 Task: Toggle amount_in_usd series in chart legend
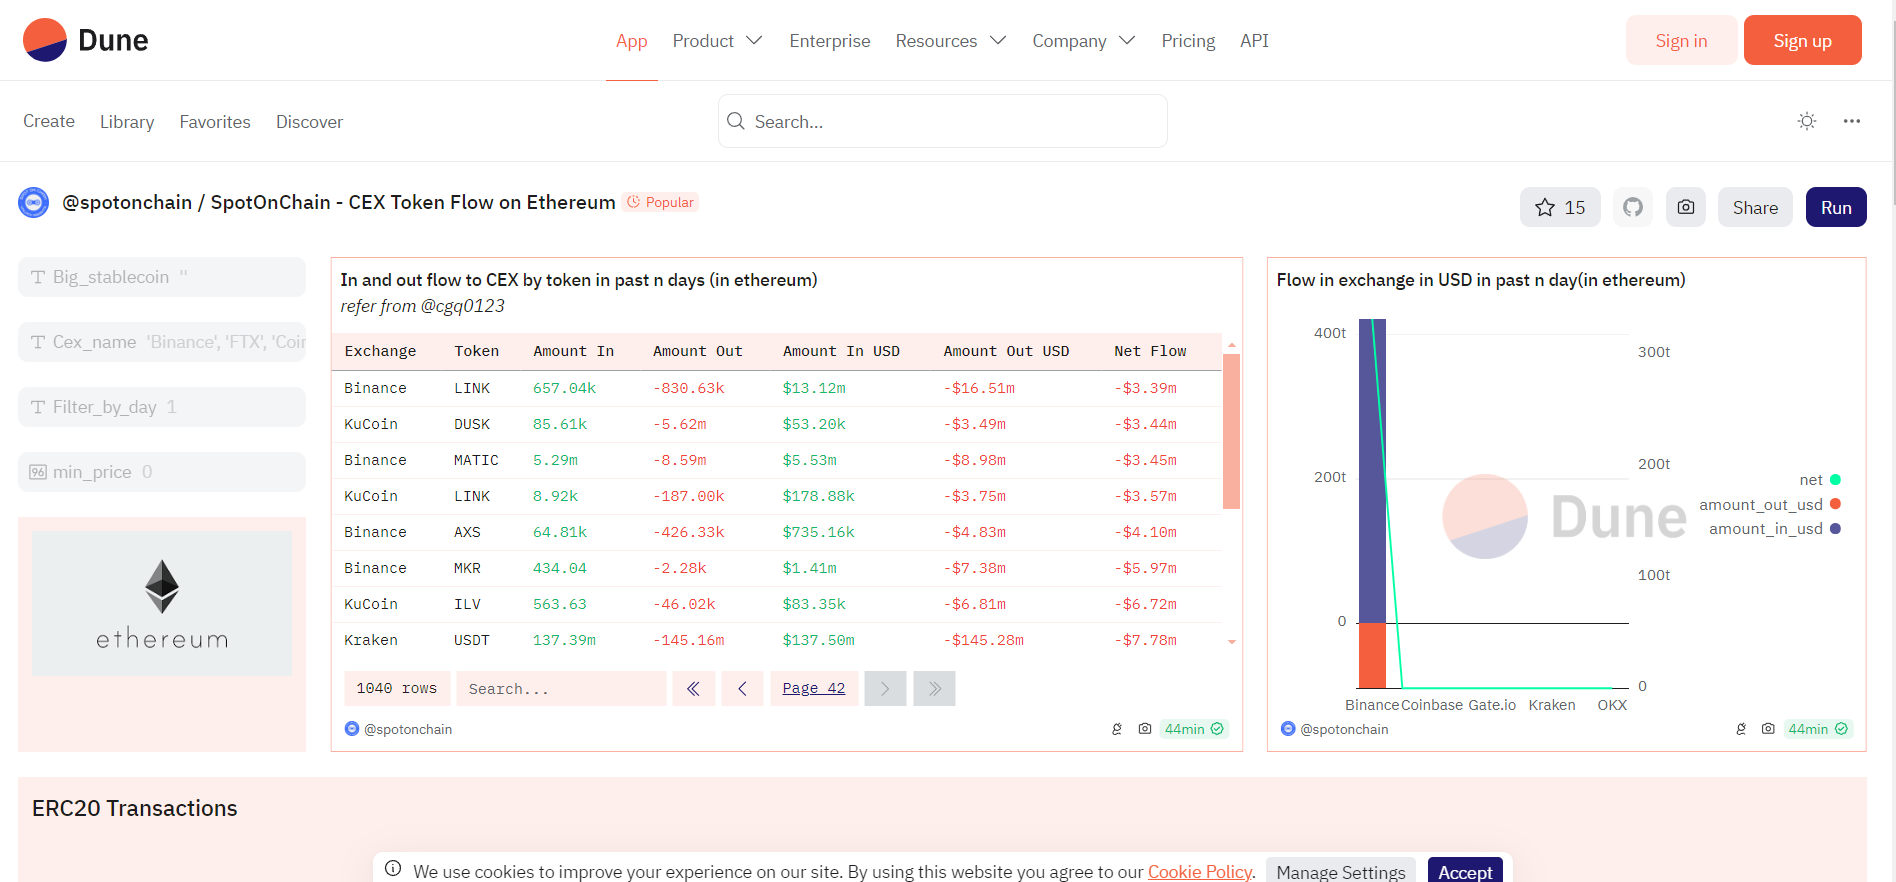(1775, 529)
